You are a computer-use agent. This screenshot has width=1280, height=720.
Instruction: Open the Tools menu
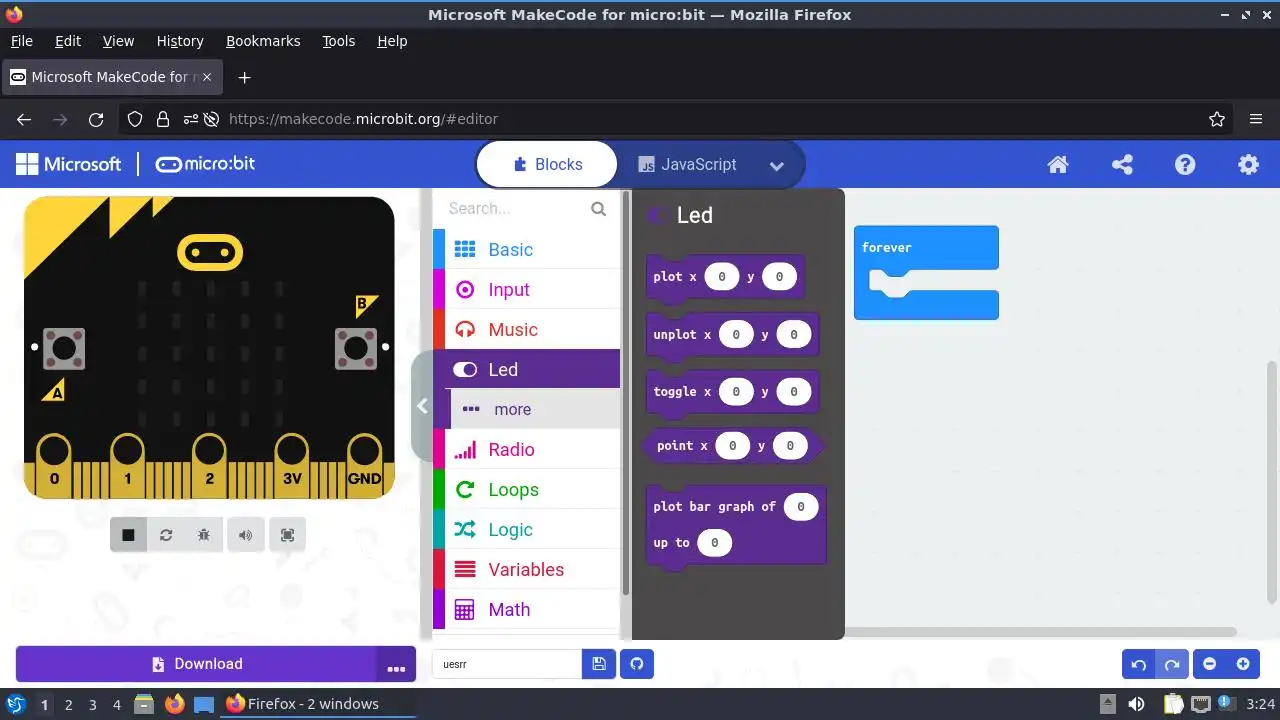tap(339, 41)
